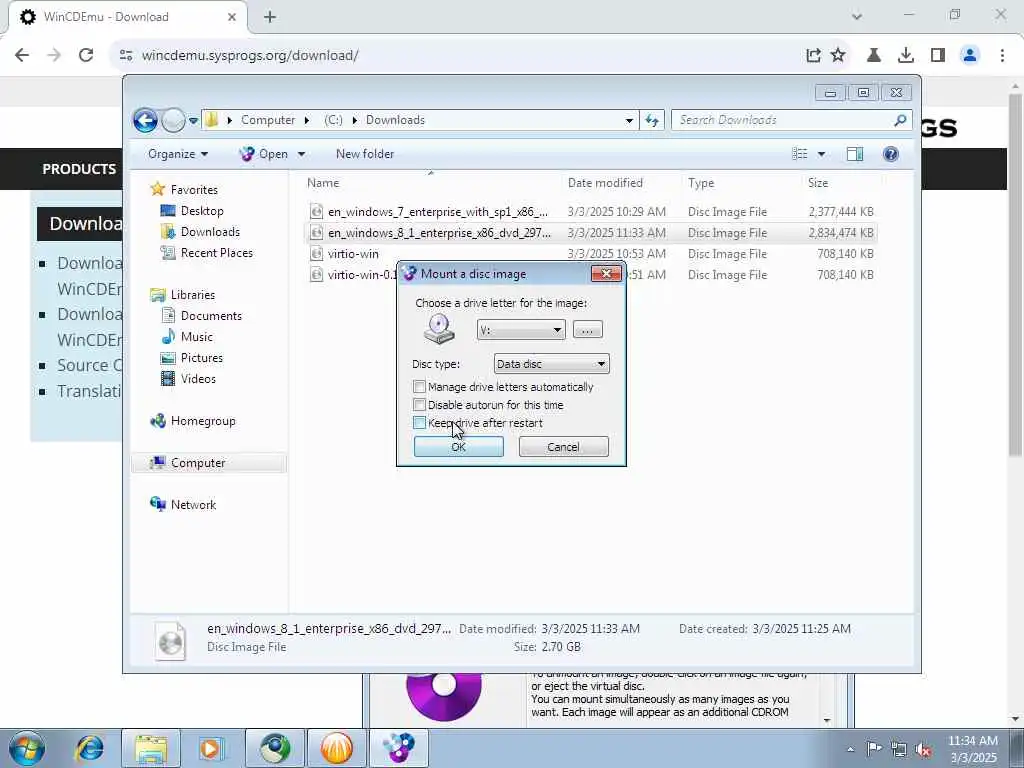Open Chrome profile avatar
The image size is (1024, 768).
coord(970,56)
